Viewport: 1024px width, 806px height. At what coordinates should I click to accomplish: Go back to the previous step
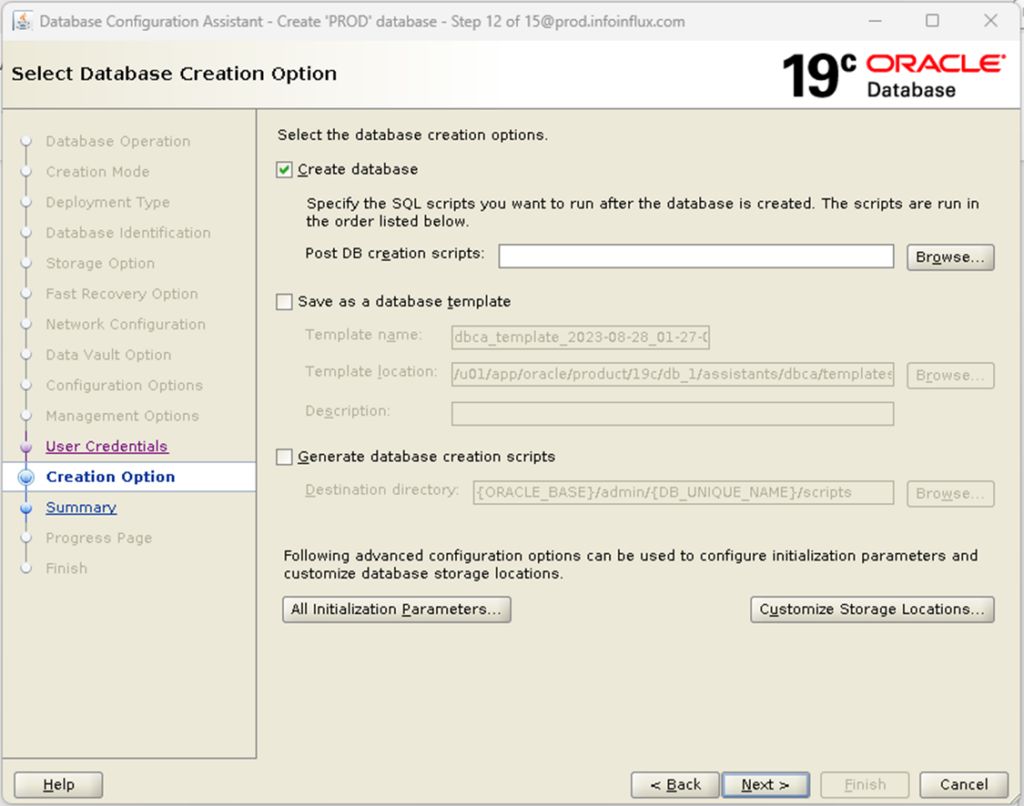(675, 784)
